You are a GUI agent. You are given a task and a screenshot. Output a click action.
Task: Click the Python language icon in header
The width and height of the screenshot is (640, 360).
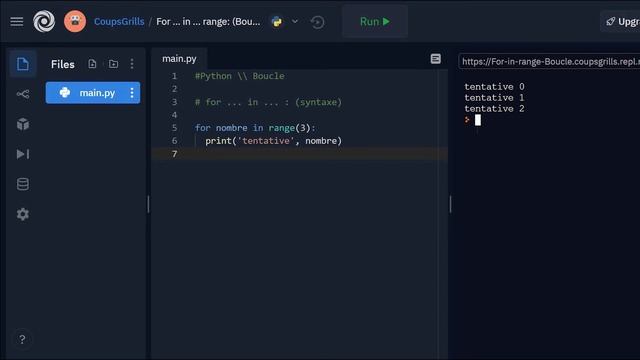[277, 22]
